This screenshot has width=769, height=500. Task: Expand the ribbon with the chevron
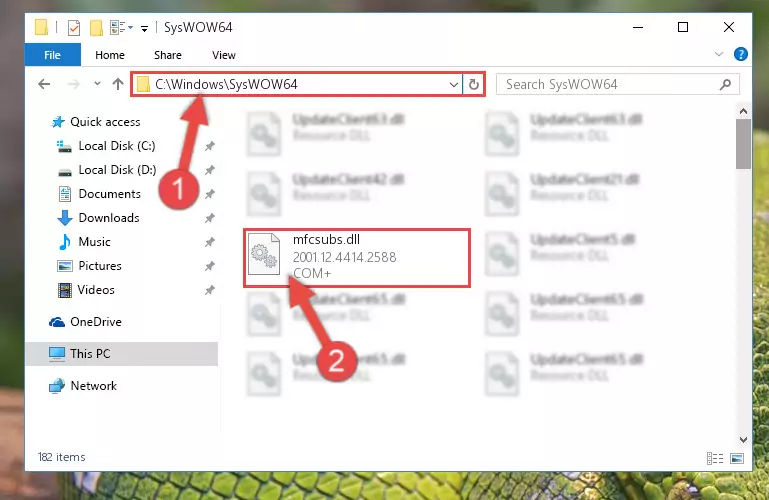(x=718, y=54)
